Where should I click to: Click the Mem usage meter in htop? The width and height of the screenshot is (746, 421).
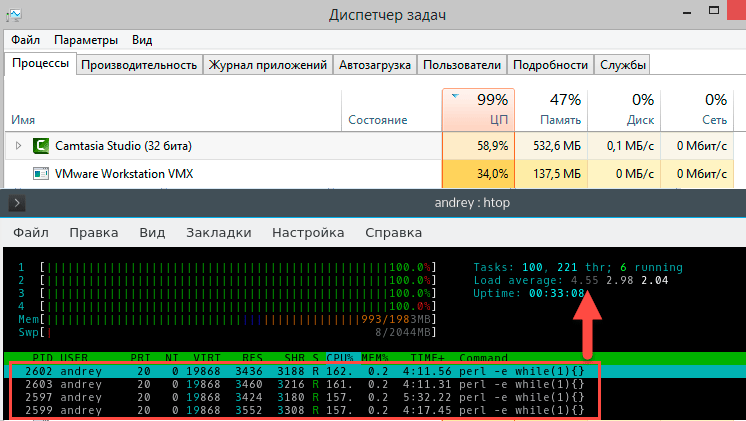click(x=227, y=319)
